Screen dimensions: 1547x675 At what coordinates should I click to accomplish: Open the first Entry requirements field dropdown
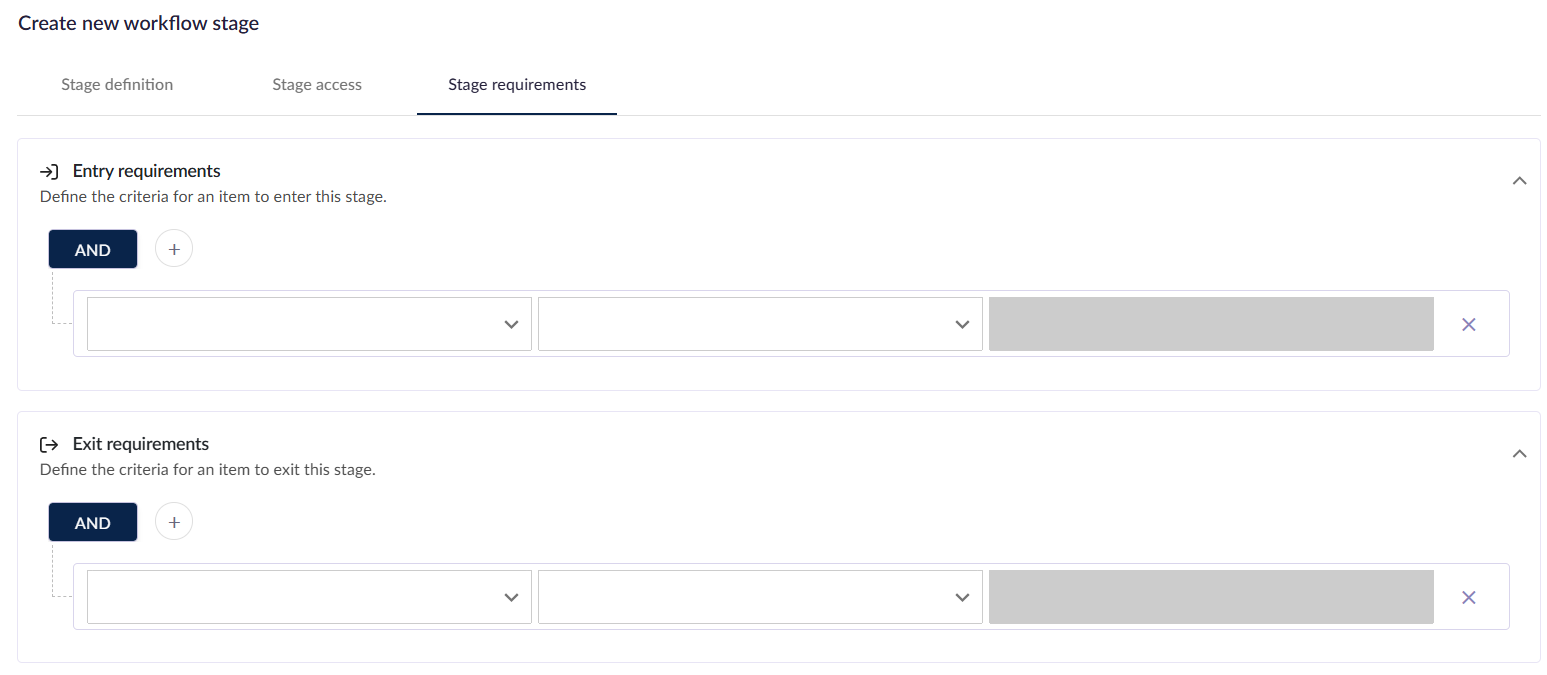coord(308,323)
